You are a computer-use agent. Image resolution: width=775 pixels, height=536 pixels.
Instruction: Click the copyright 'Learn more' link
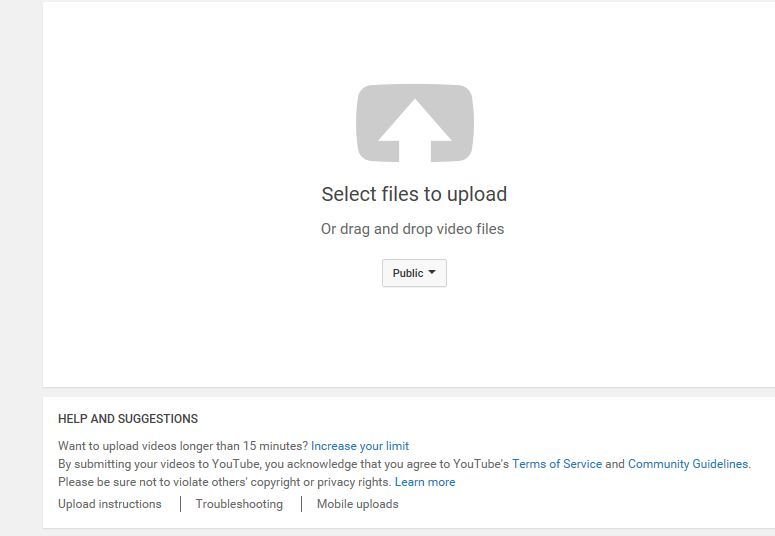pyautogui.click(x=425, y=482)
